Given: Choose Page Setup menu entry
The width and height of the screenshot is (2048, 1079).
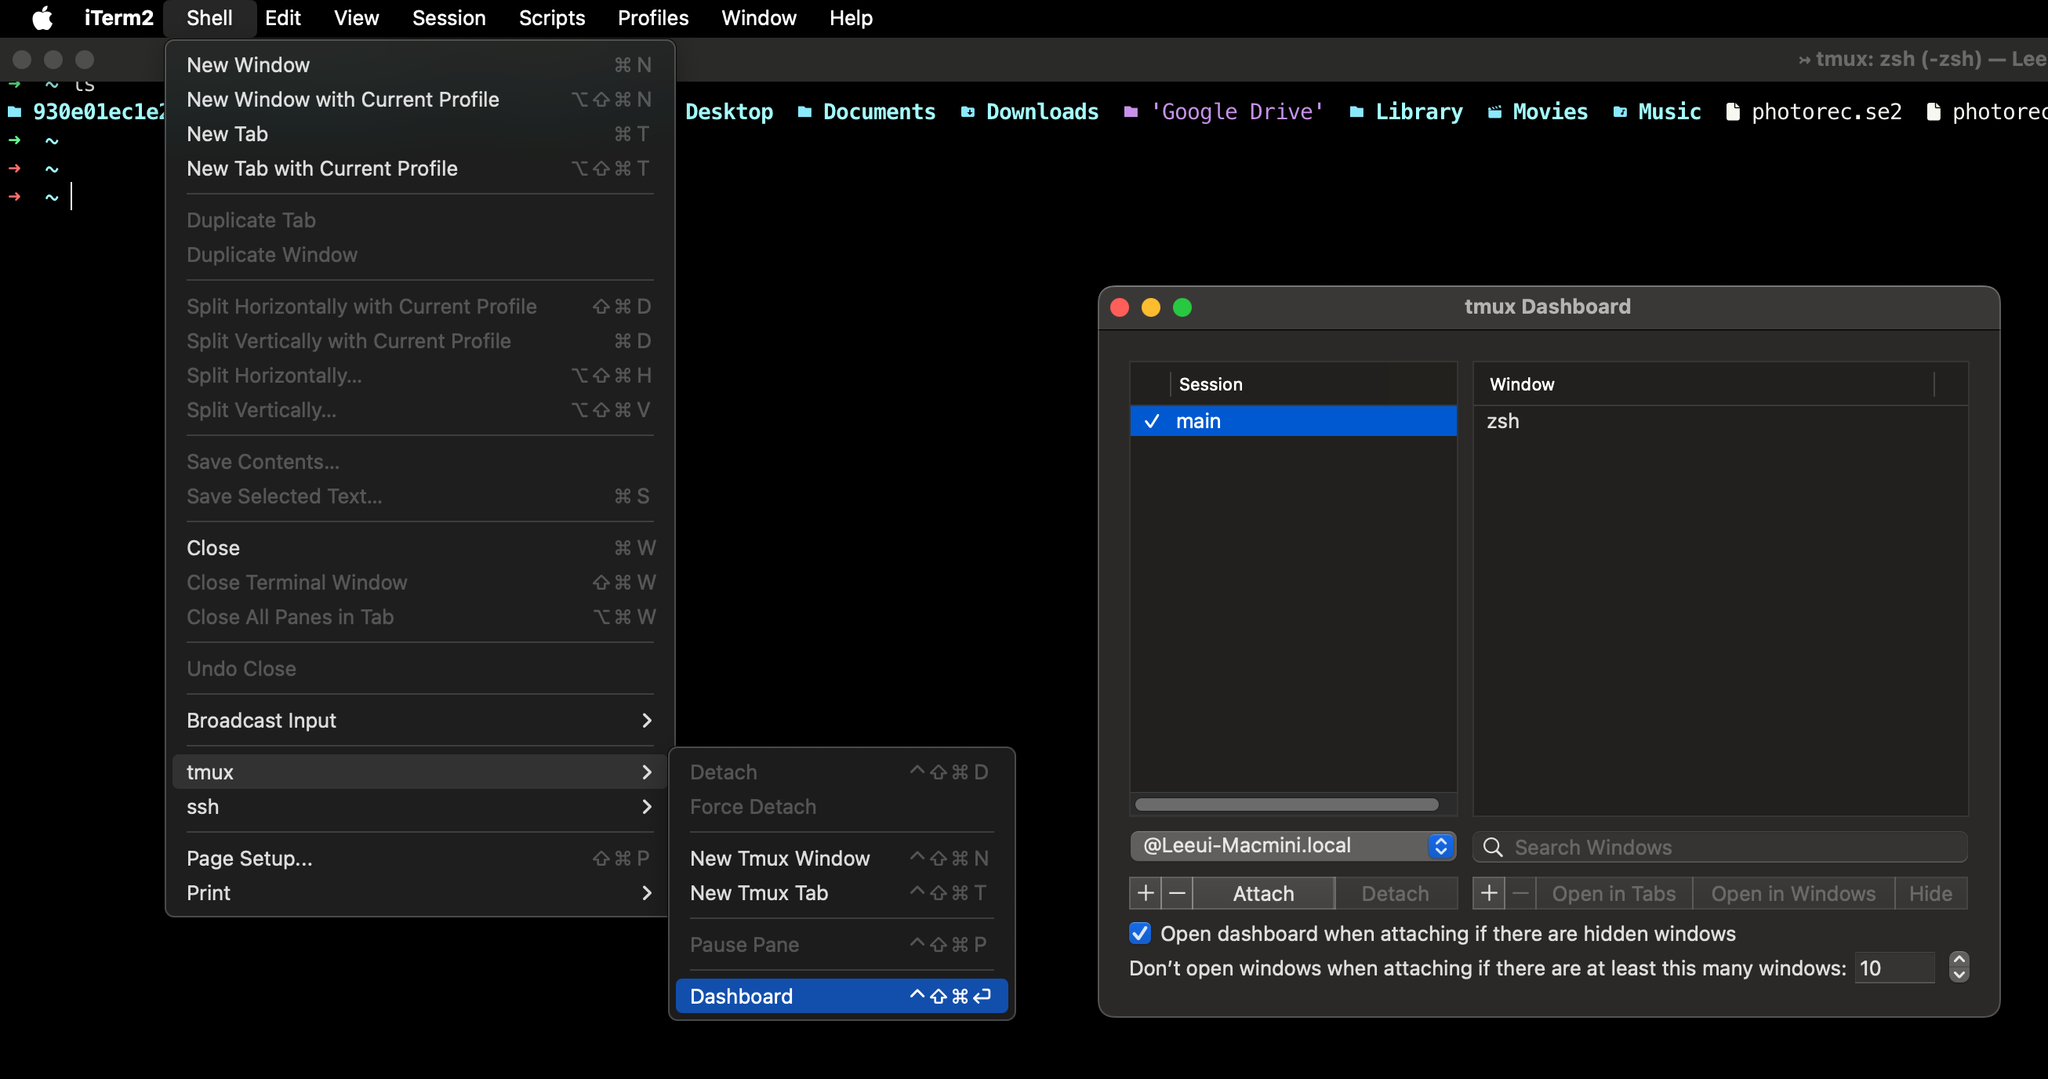Looking at the screenshot, I should point(419,858).
